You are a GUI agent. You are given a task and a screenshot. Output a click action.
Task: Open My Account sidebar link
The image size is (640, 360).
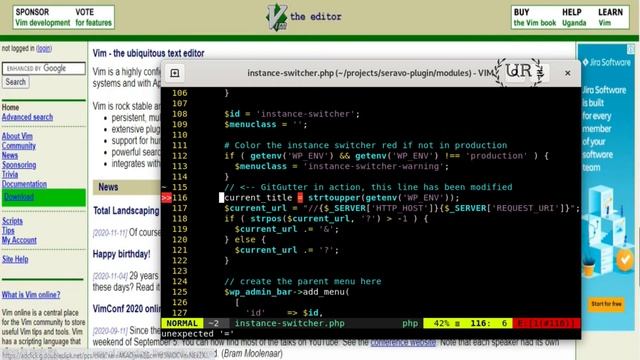pos(19,240)
